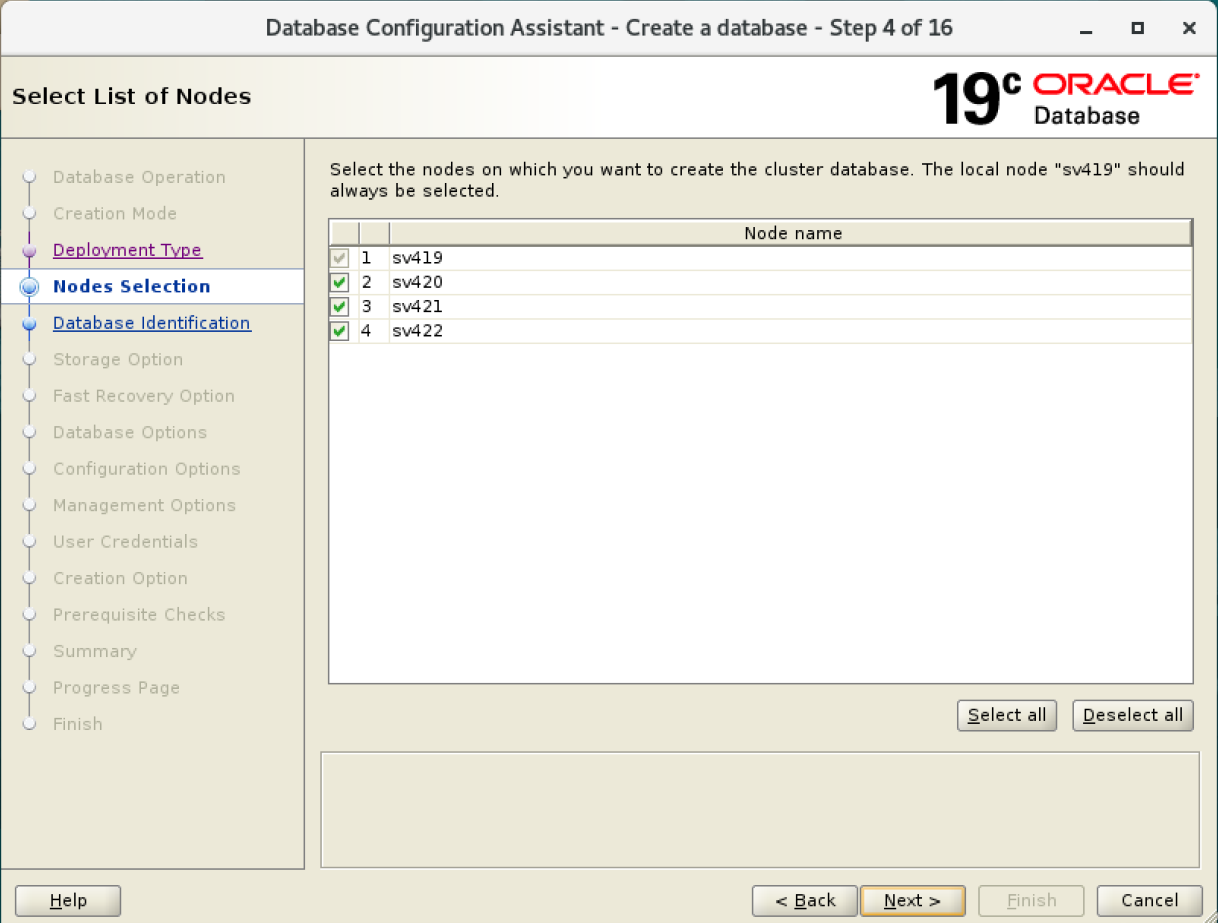Click the Deselect all button
Screen dimensions: 1218x923
point(1133,715)
